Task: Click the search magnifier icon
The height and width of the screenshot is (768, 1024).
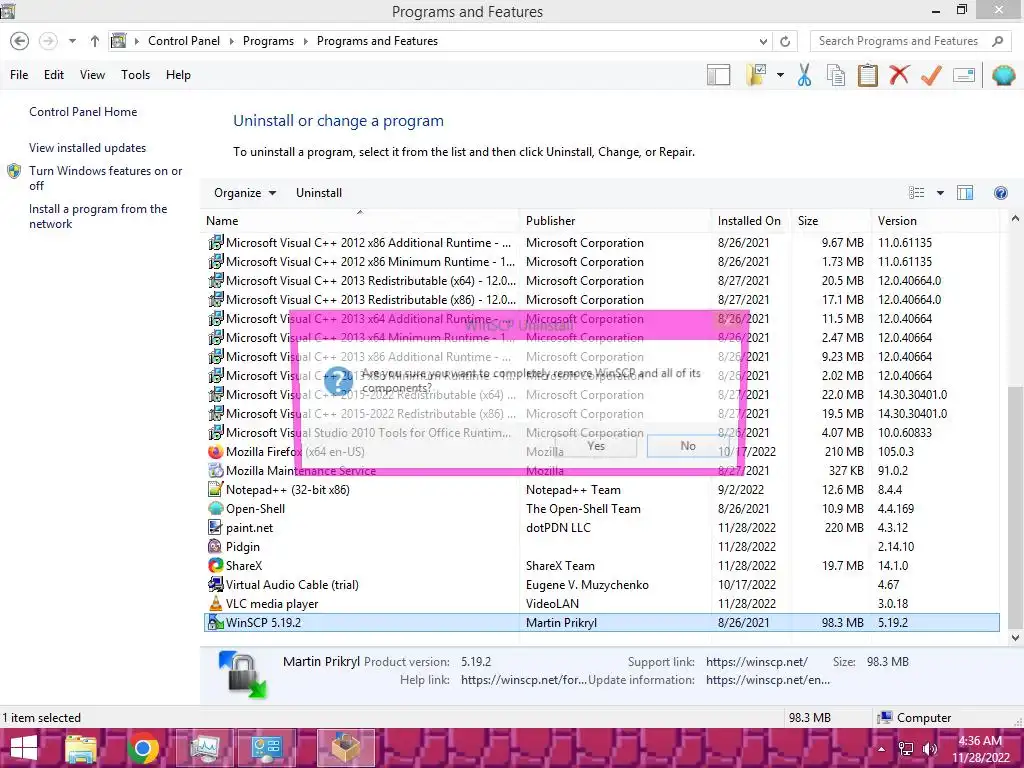Action: click(997, 41)
